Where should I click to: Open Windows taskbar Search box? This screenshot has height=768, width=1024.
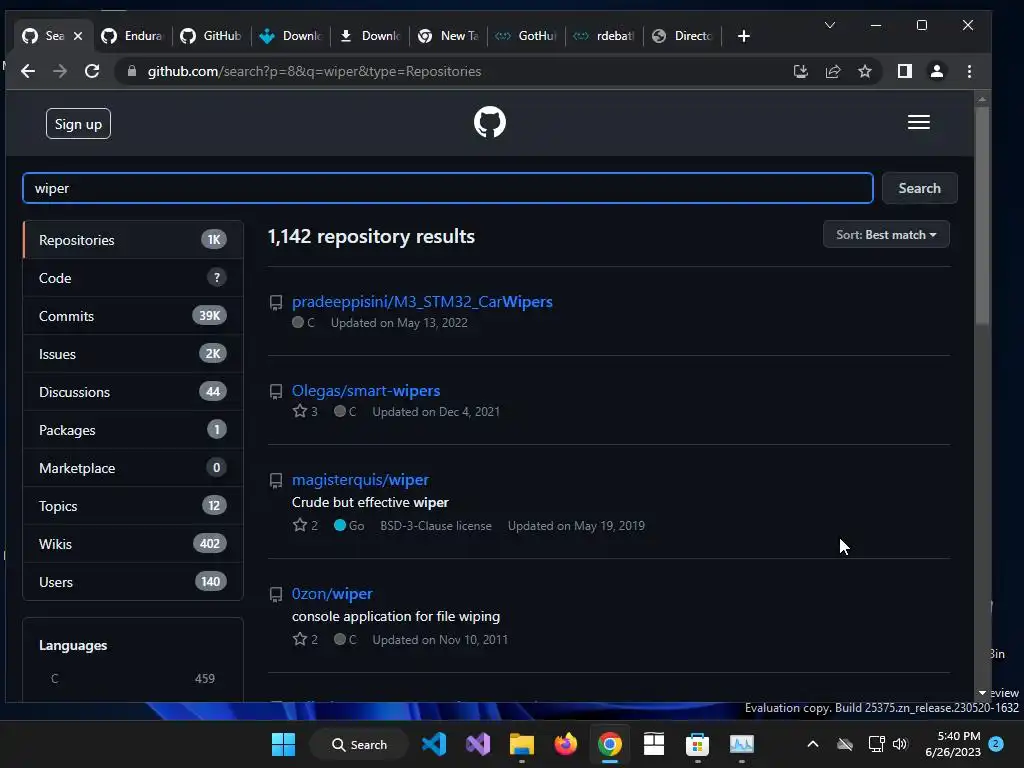tap(359, 744)
